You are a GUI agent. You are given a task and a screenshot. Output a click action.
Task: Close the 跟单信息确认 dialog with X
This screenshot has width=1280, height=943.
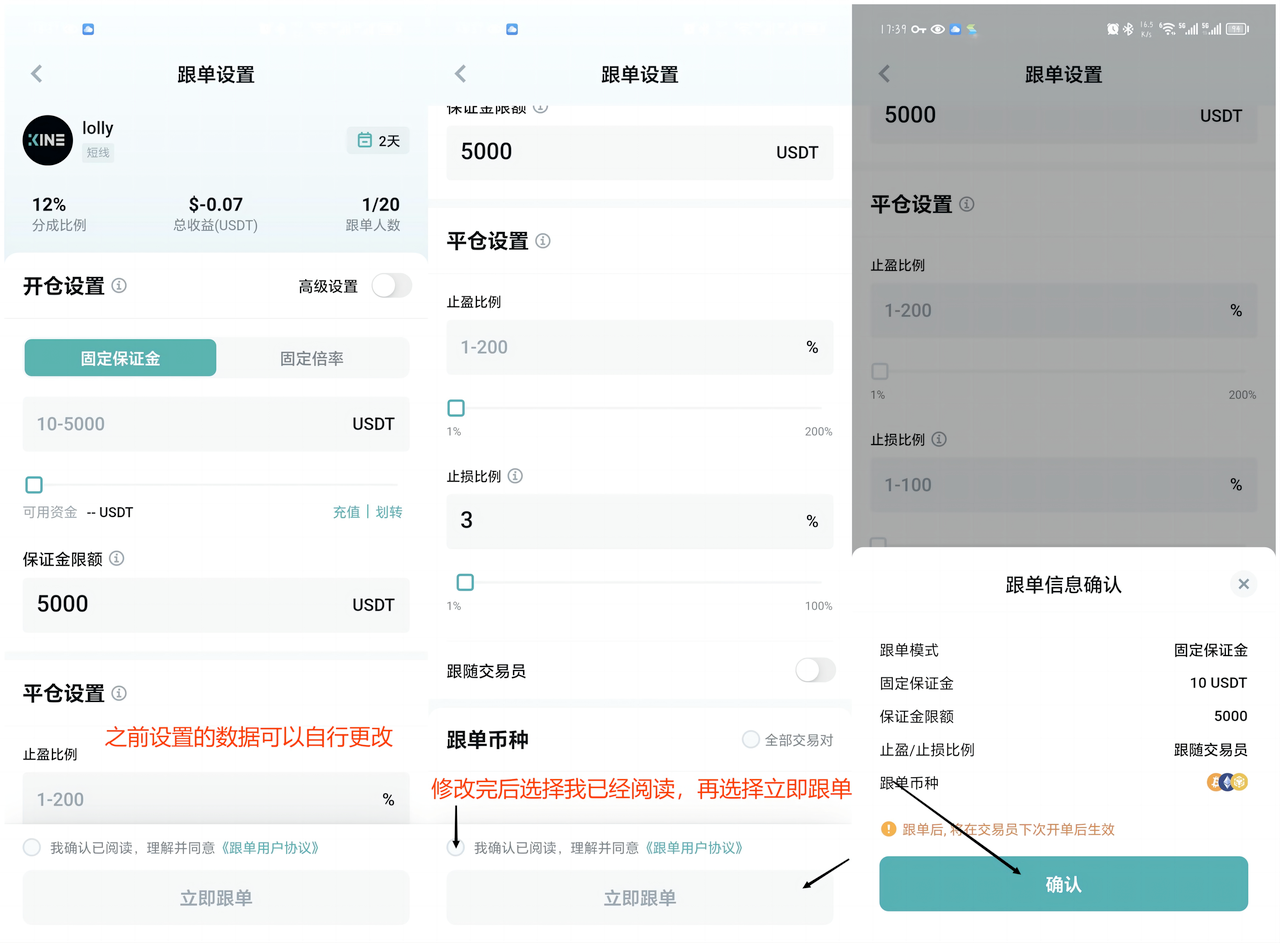(x=1243, y=584)
